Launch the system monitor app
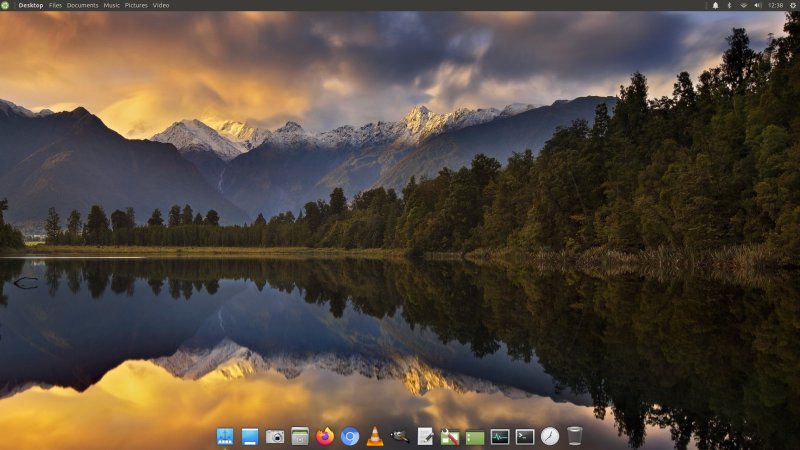800x450 pixels. click(x=500, y=436)
